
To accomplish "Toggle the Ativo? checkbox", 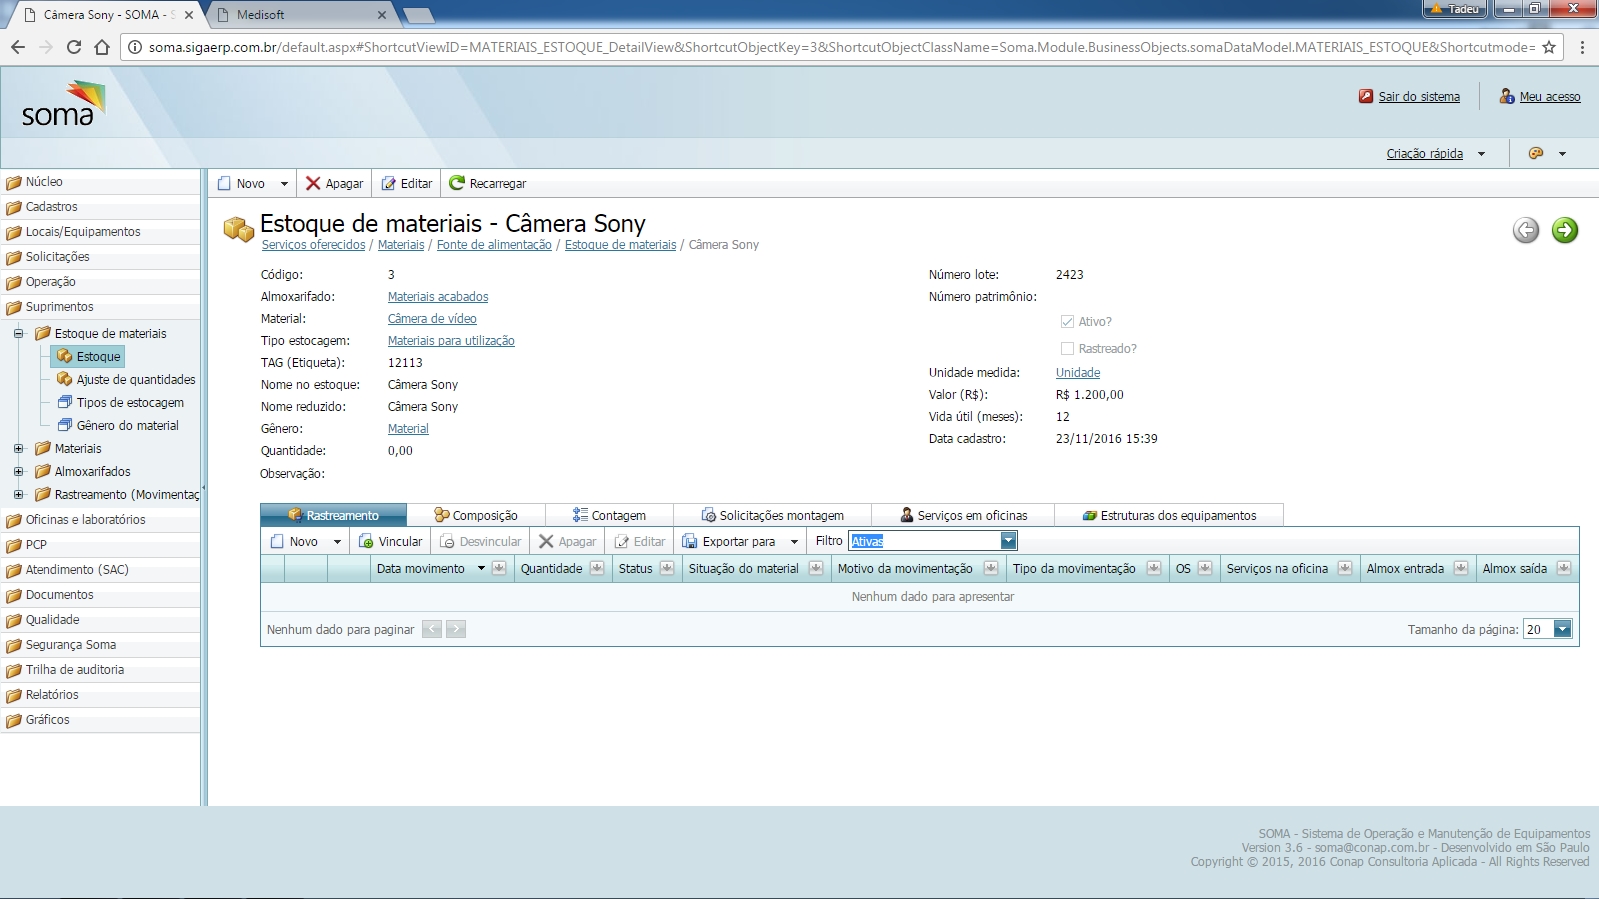I will [x=1067, y=322].
